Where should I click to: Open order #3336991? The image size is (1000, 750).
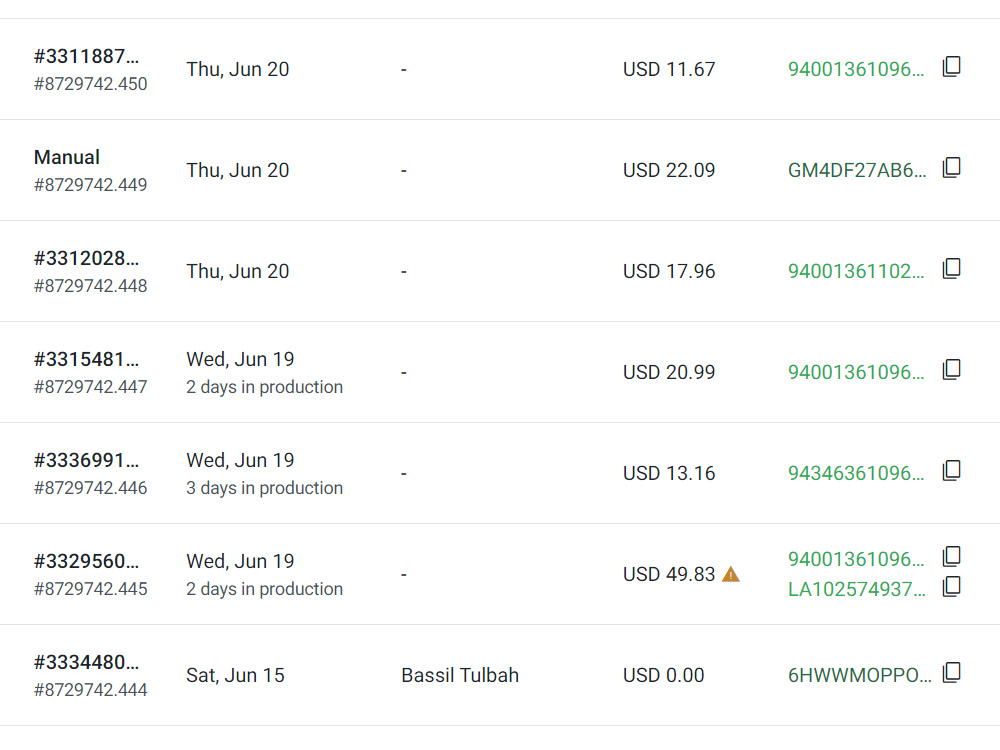(86, 460)
